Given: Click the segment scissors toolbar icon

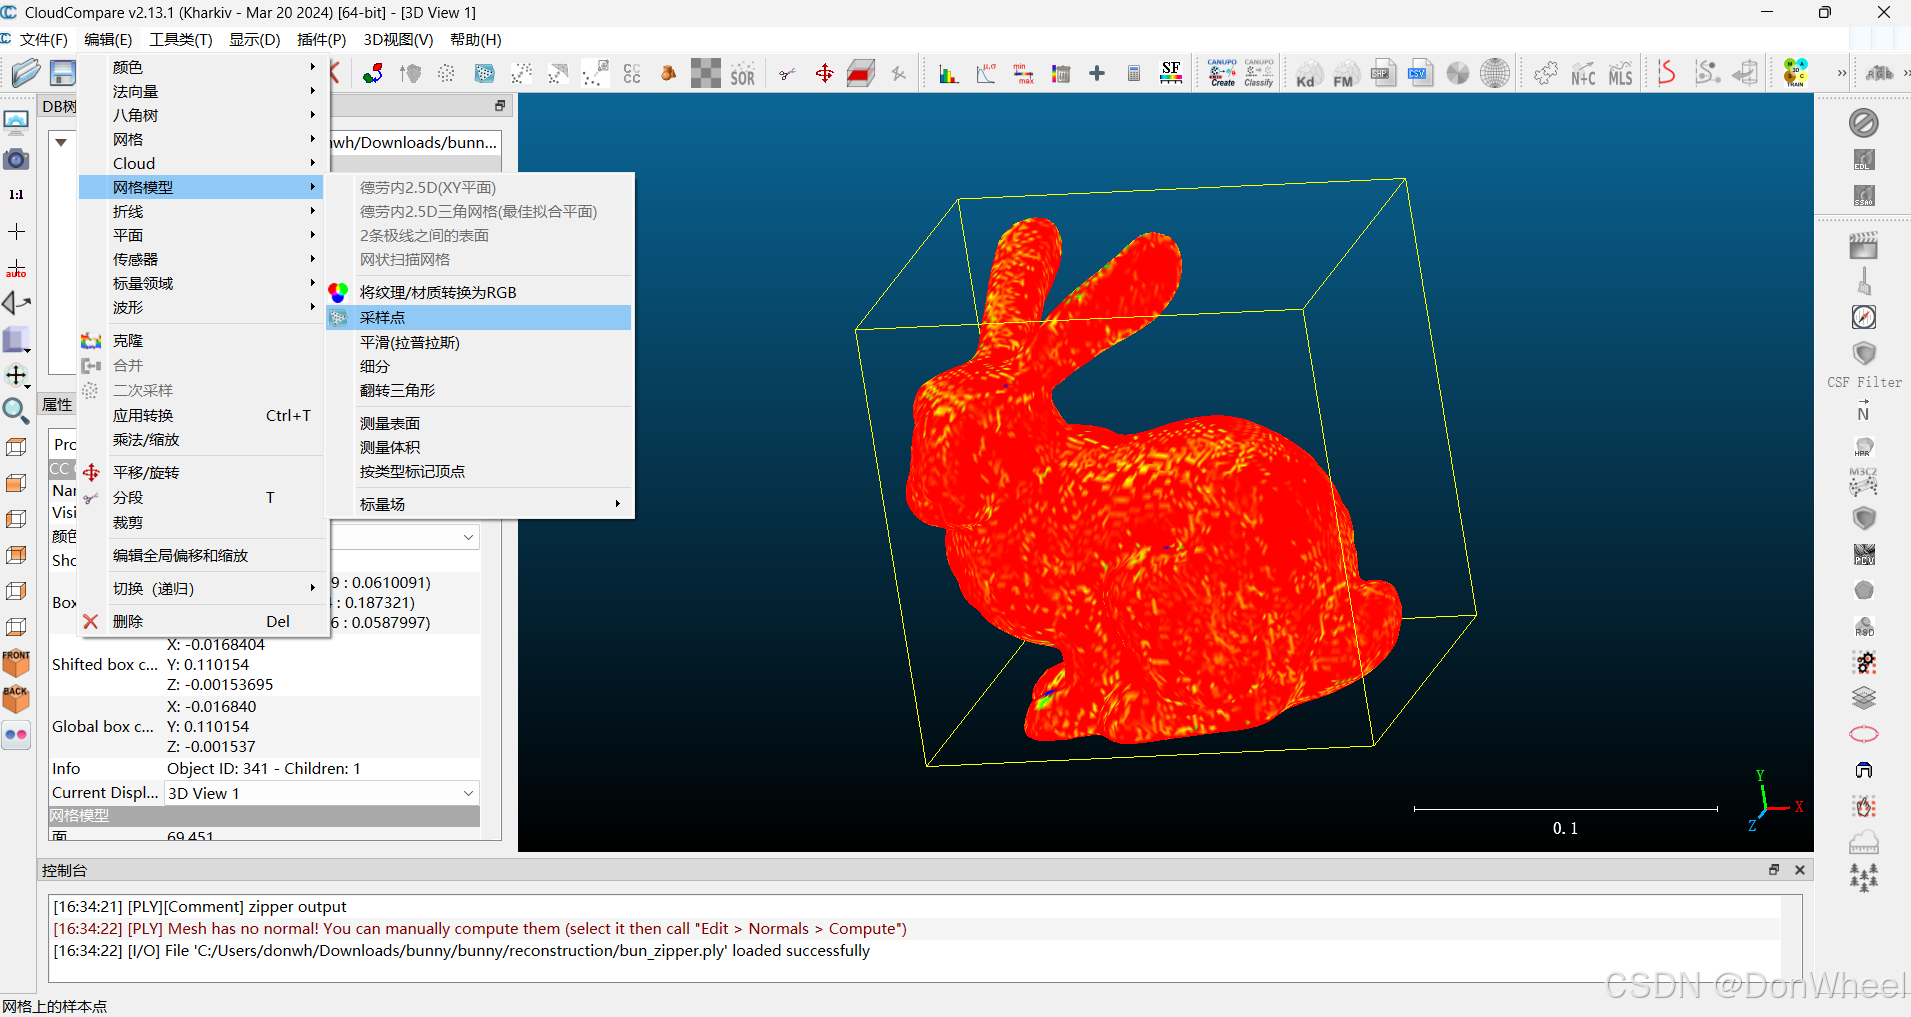Looking at the screenshot, I should click(x=787, y=74).
